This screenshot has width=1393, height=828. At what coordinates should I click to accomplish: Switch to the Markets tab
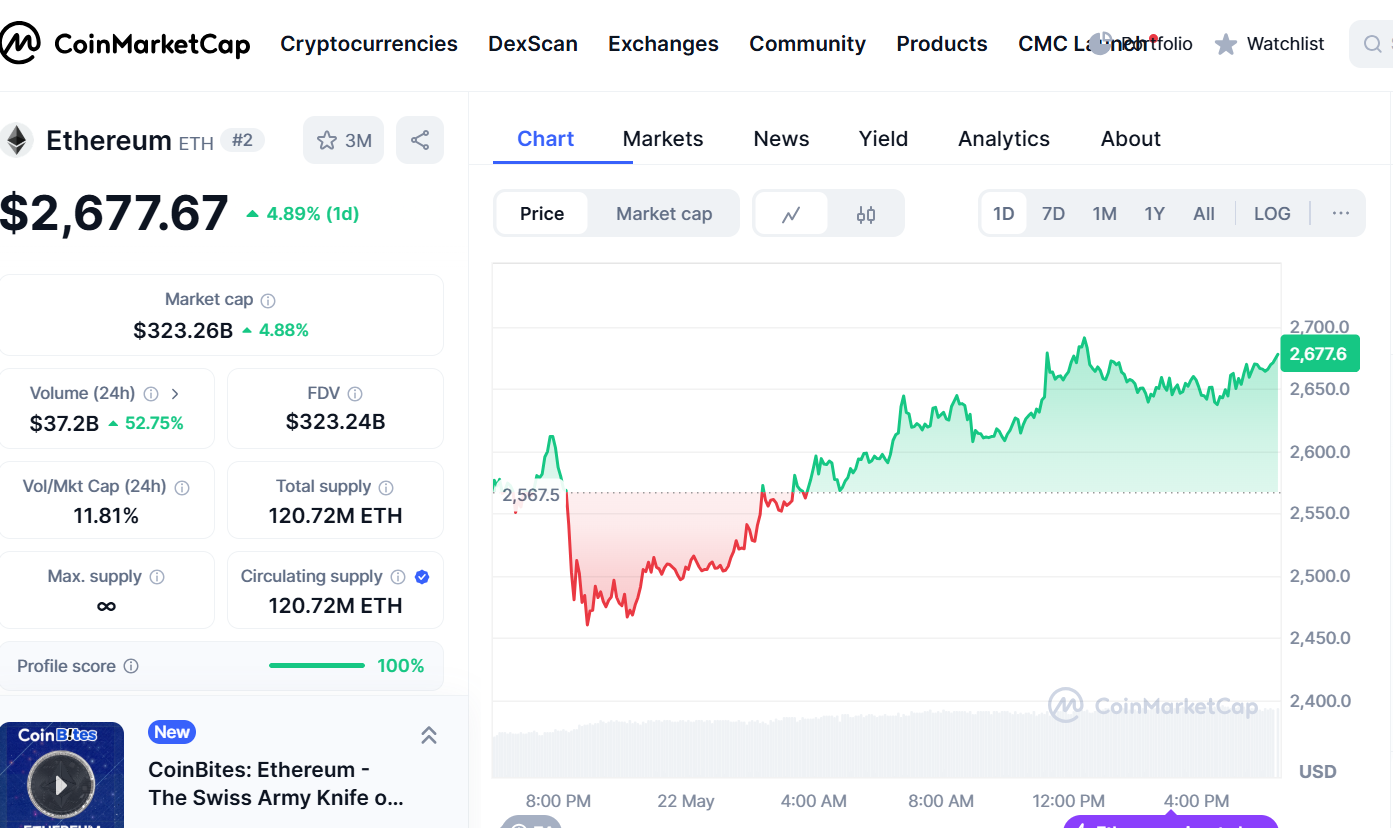[663, 139]
